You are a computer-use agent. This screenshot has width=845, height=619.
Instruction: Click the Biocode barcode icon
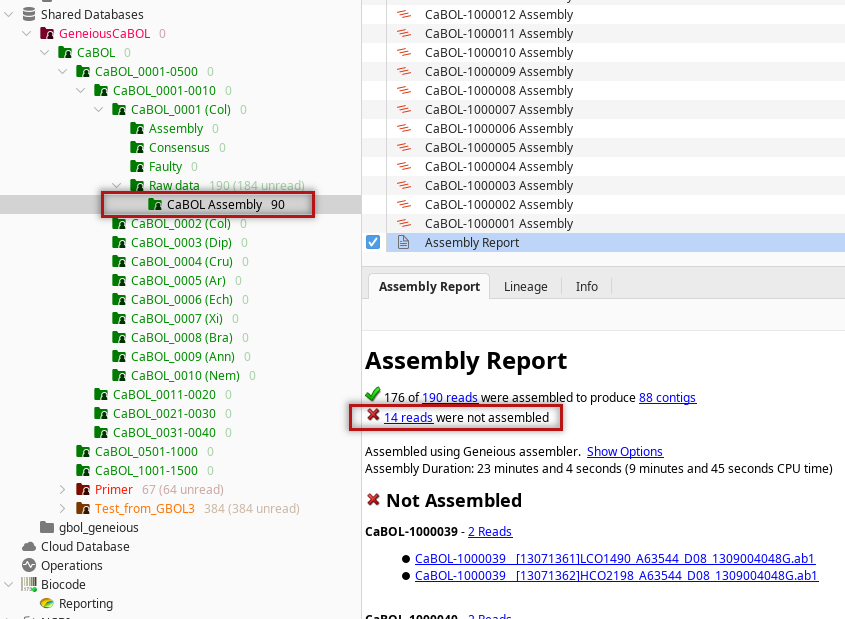(28, 585)
